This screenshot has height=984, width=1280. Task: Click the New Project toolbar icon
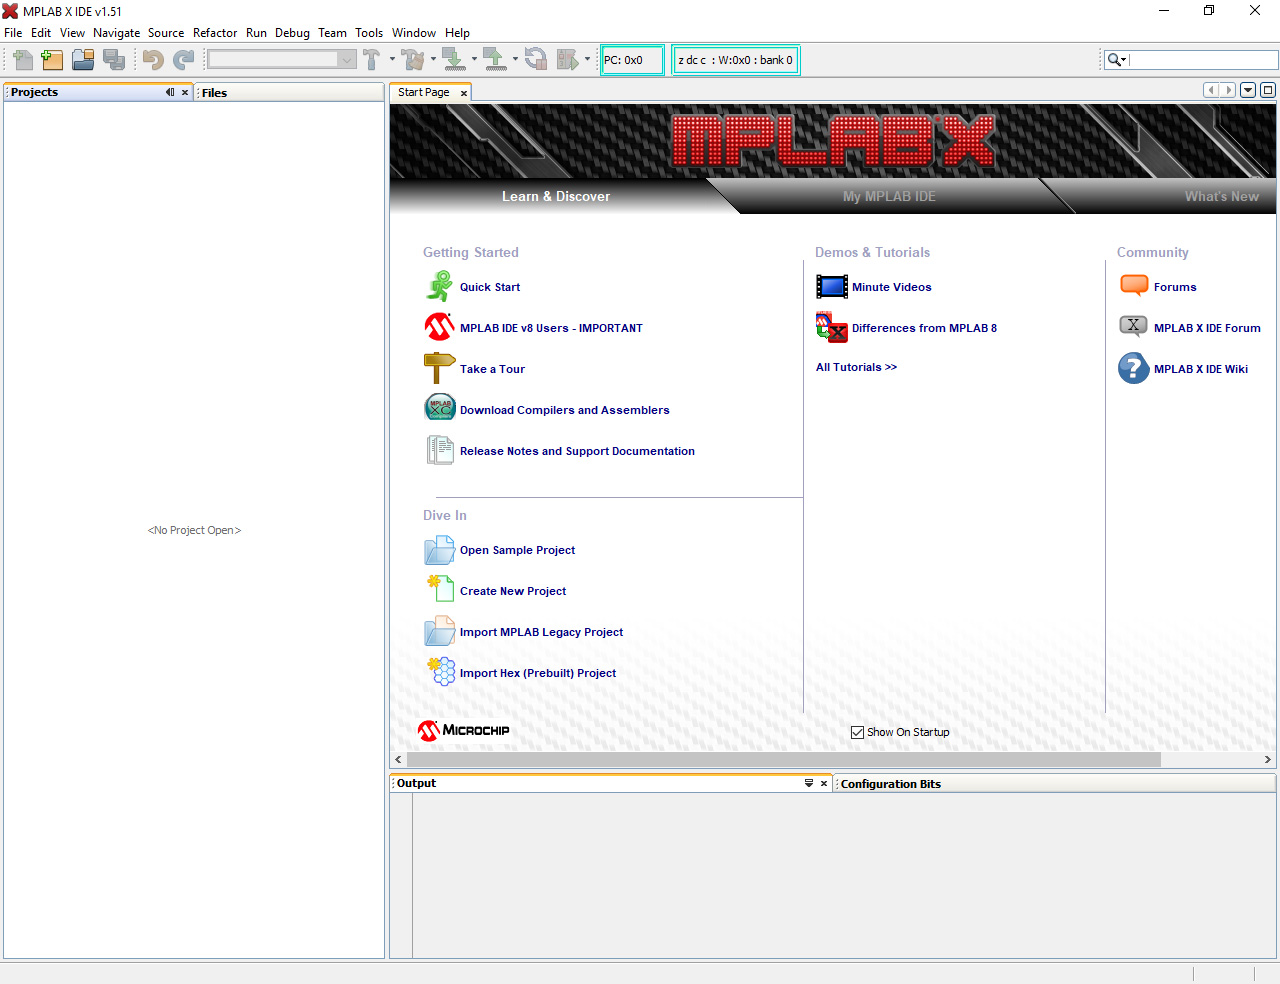pos(52,60)
